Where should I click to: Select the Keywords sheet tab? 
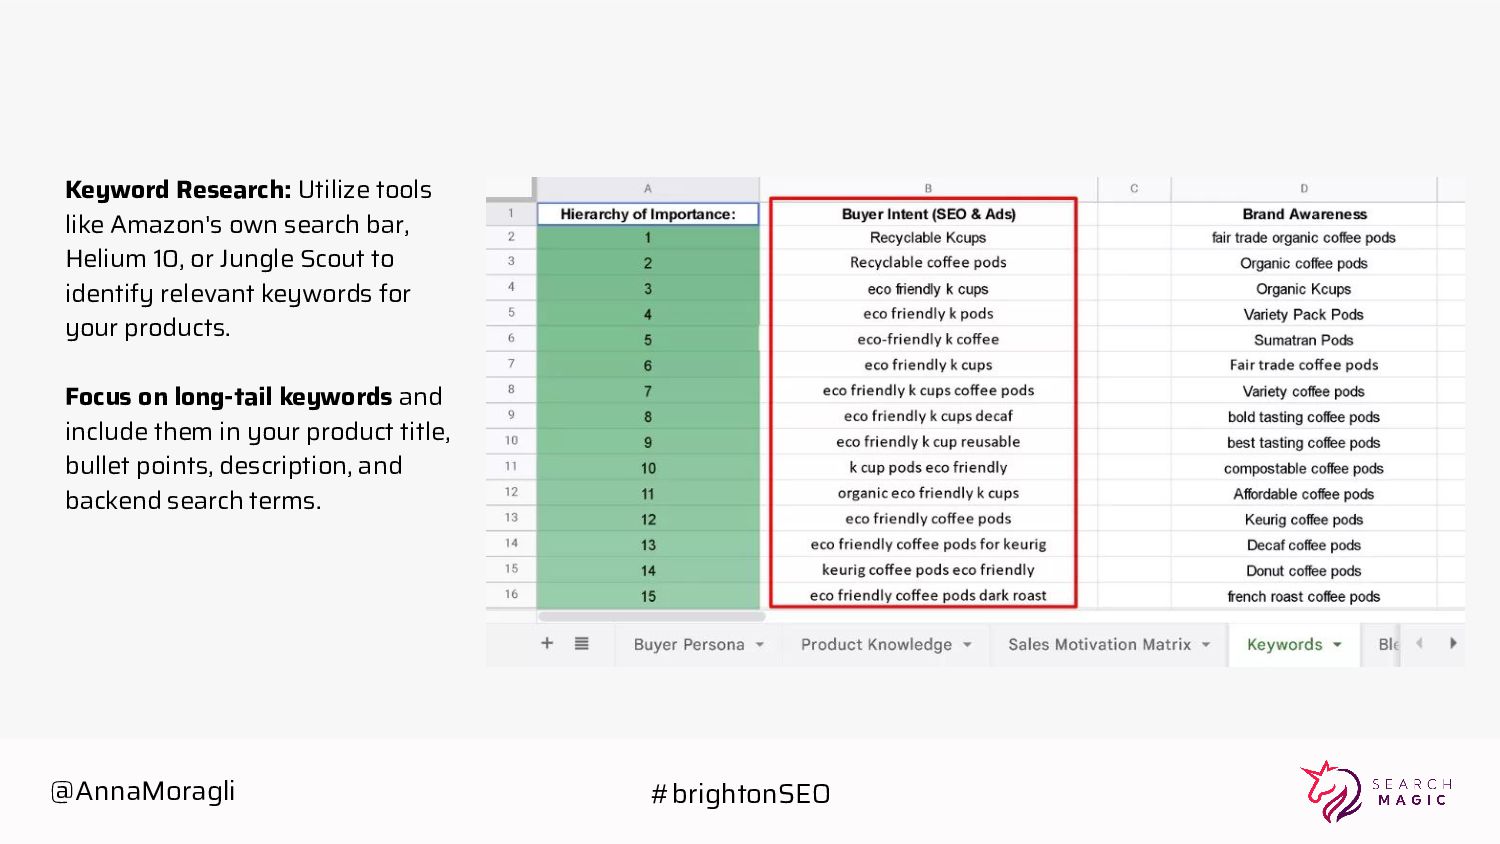coord(1284,645)
